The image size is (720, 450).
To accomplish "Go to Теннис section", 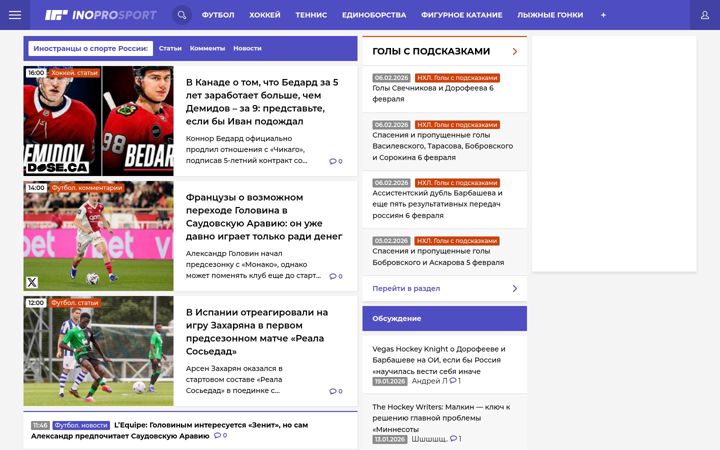I will coord(311,15).
